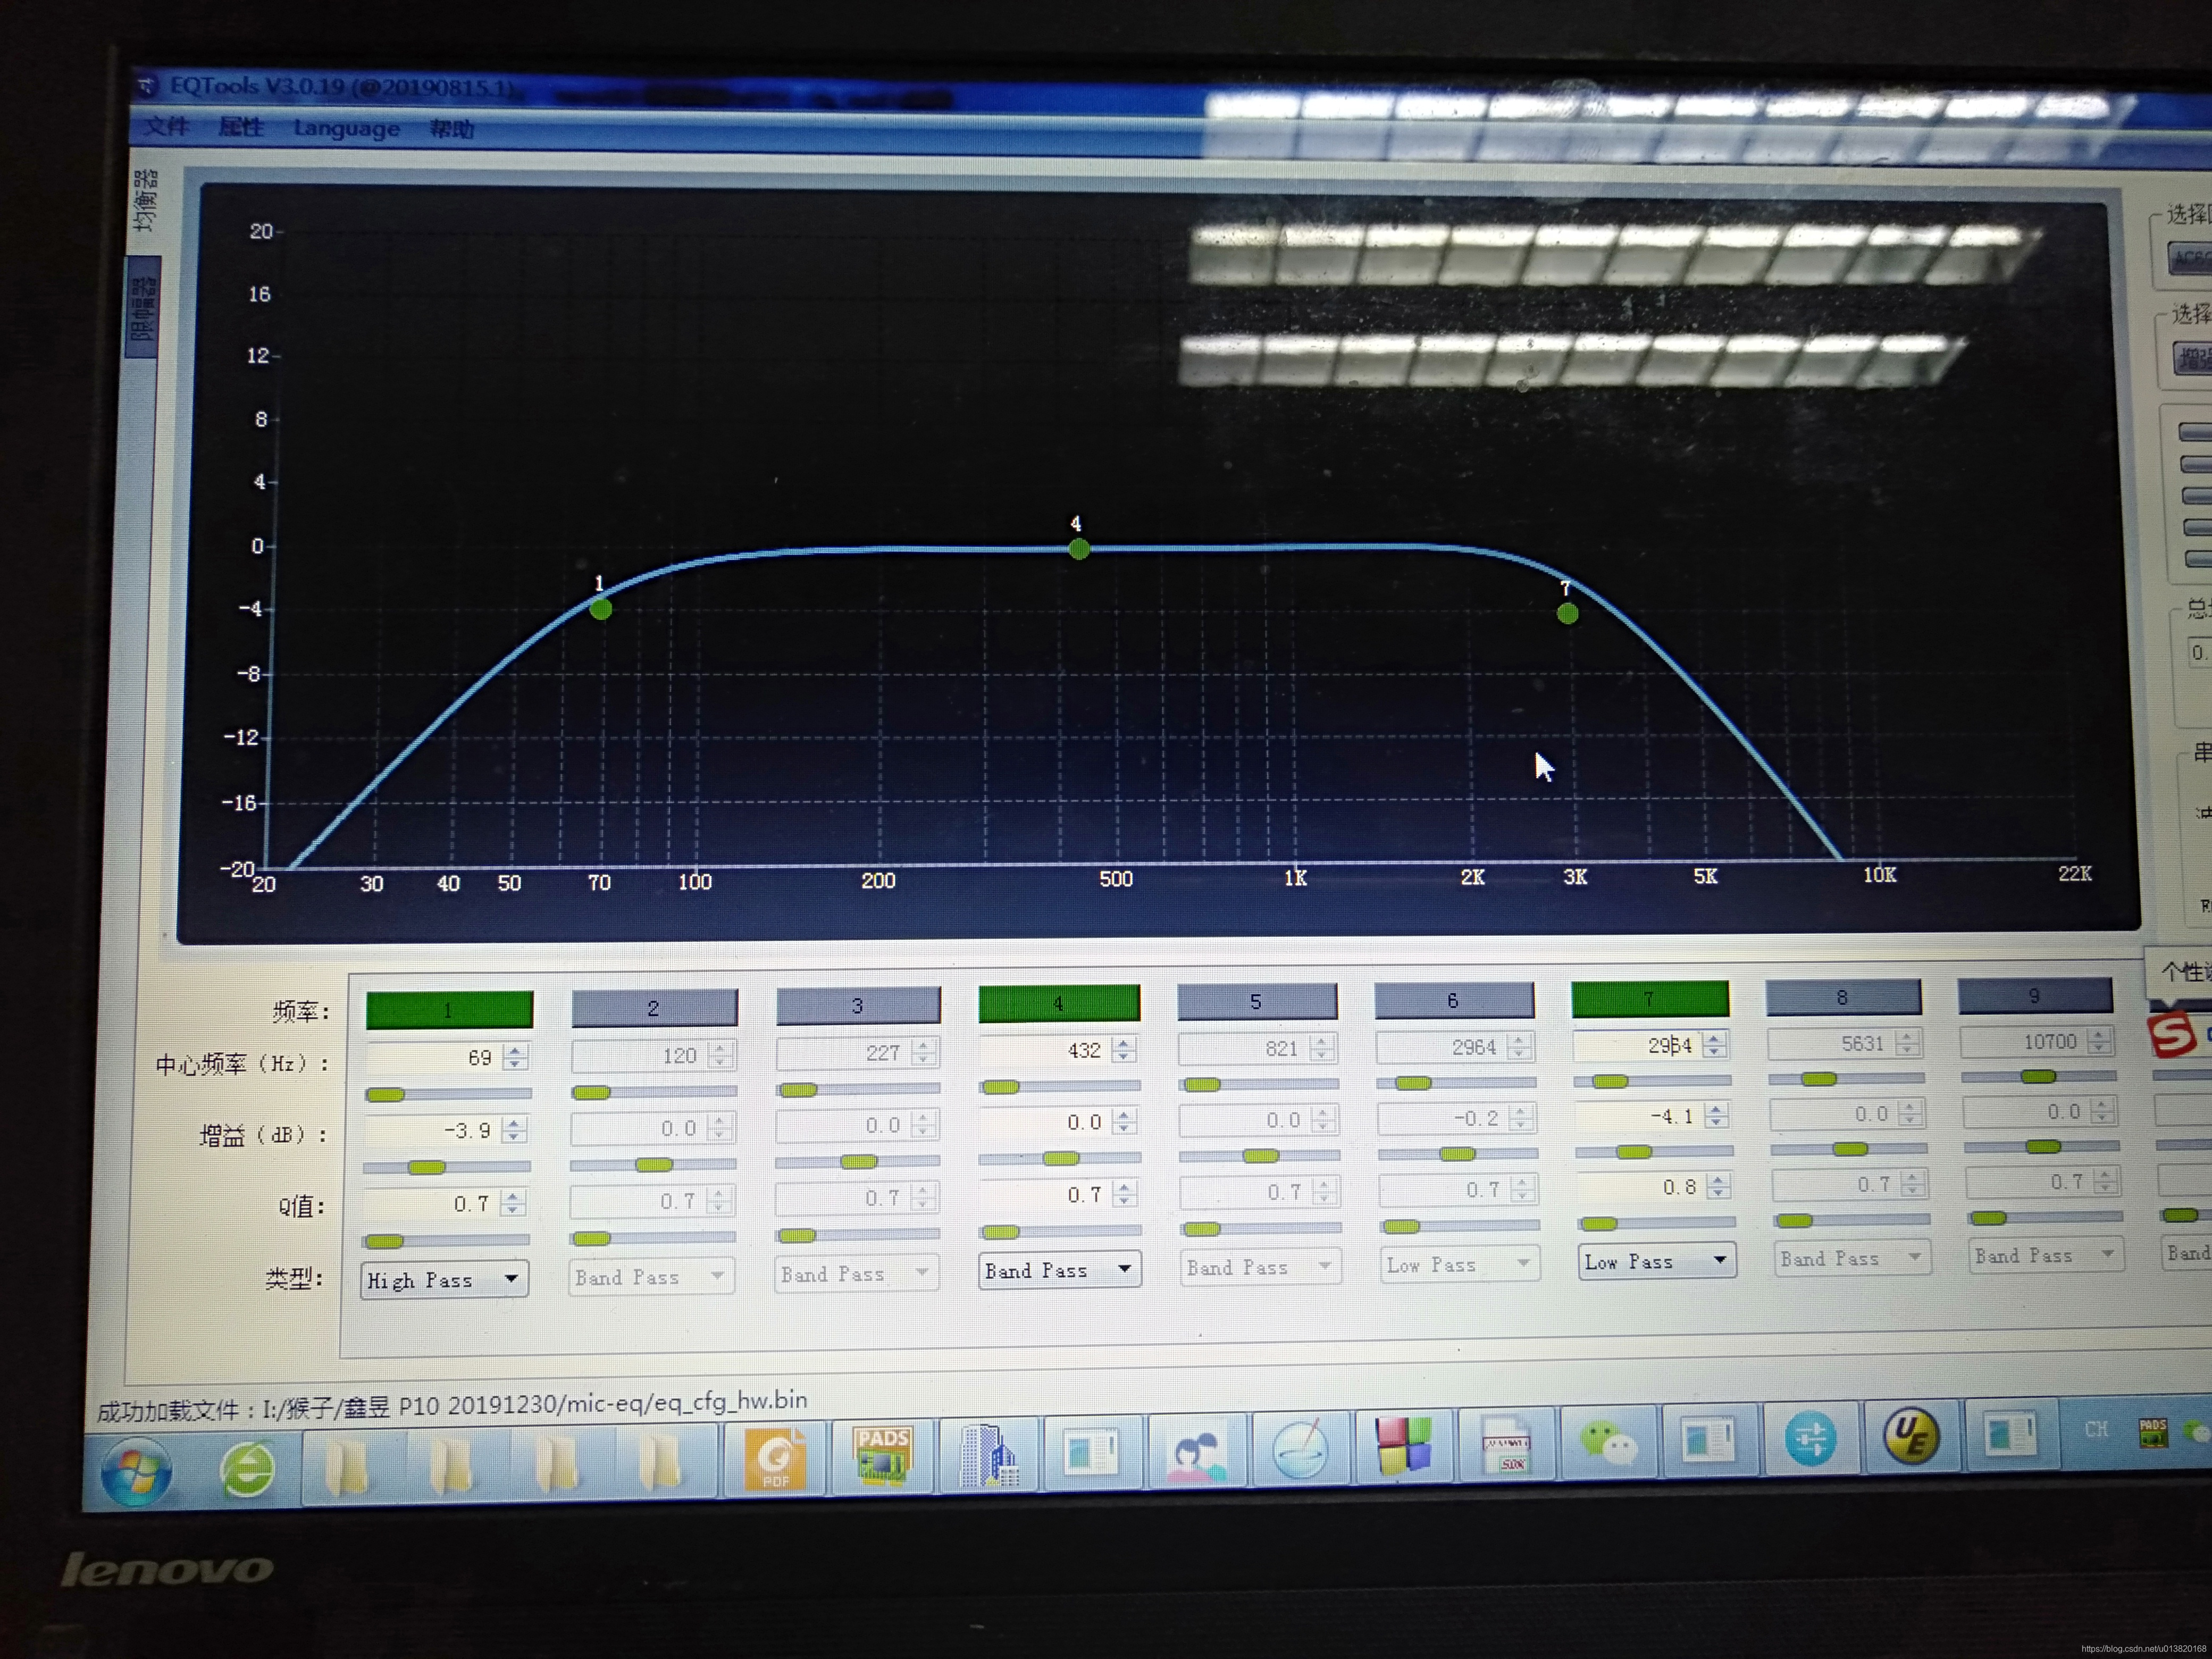Click the status bar text eq_cfg_hw.bin

pos(730,1400)
